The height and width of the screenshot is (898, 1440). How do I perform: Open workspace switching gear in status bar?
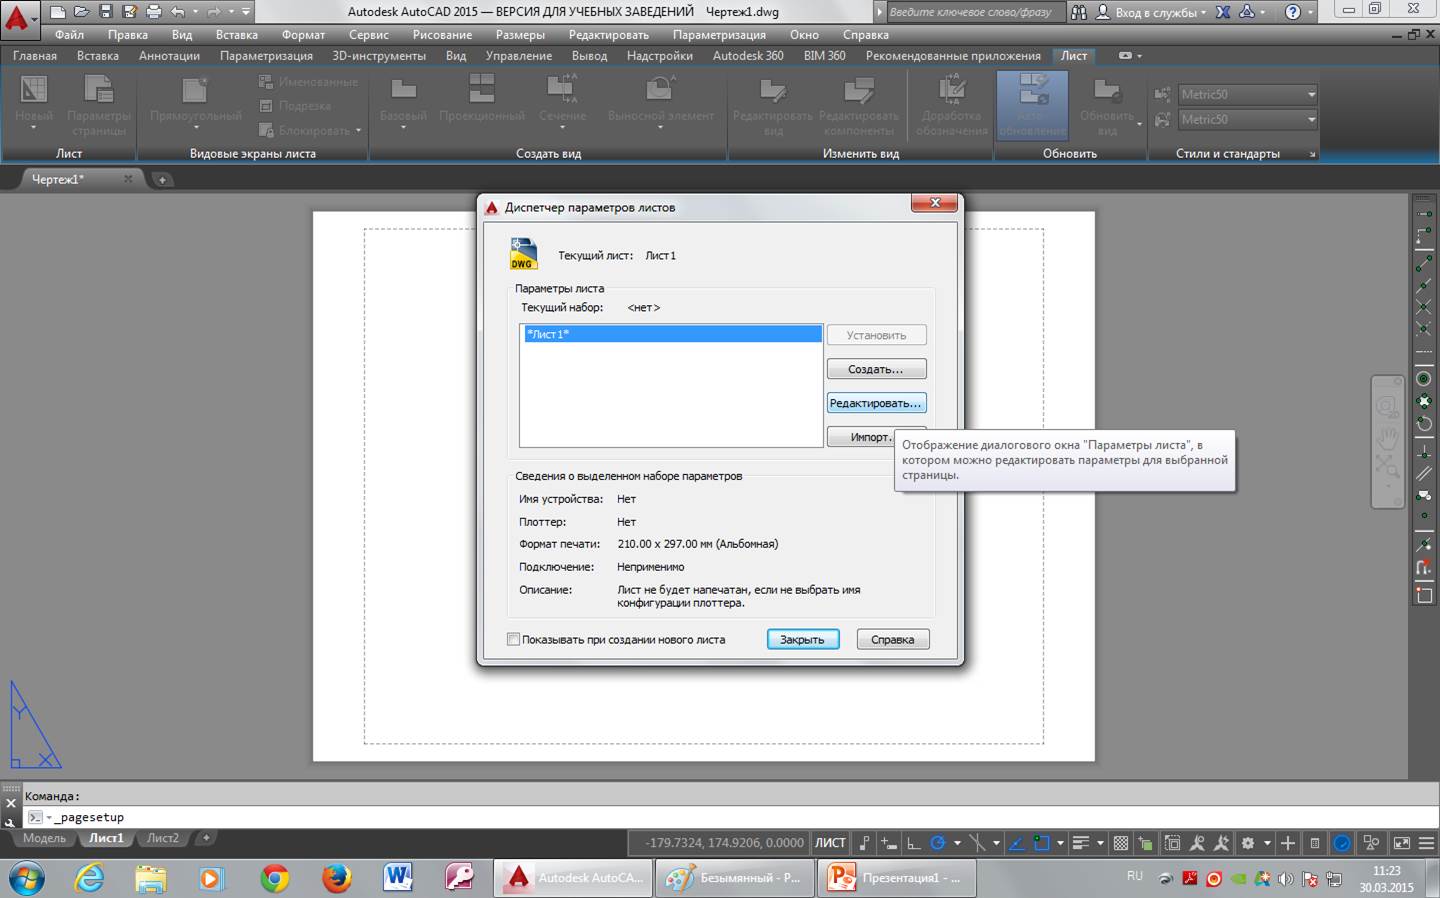[1248, 843]
